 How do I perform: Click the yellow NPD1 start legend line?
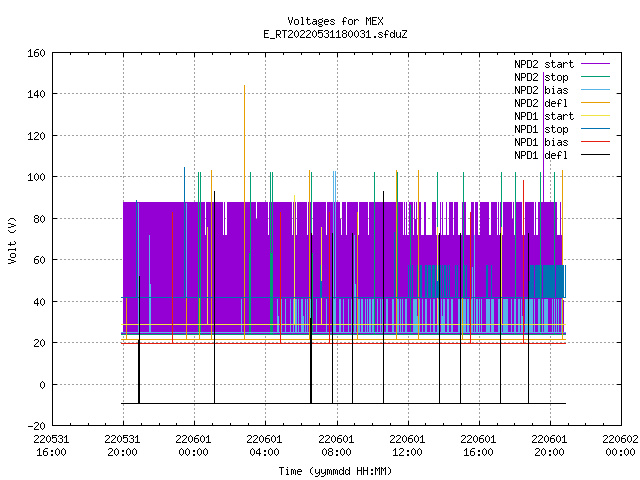595,116
